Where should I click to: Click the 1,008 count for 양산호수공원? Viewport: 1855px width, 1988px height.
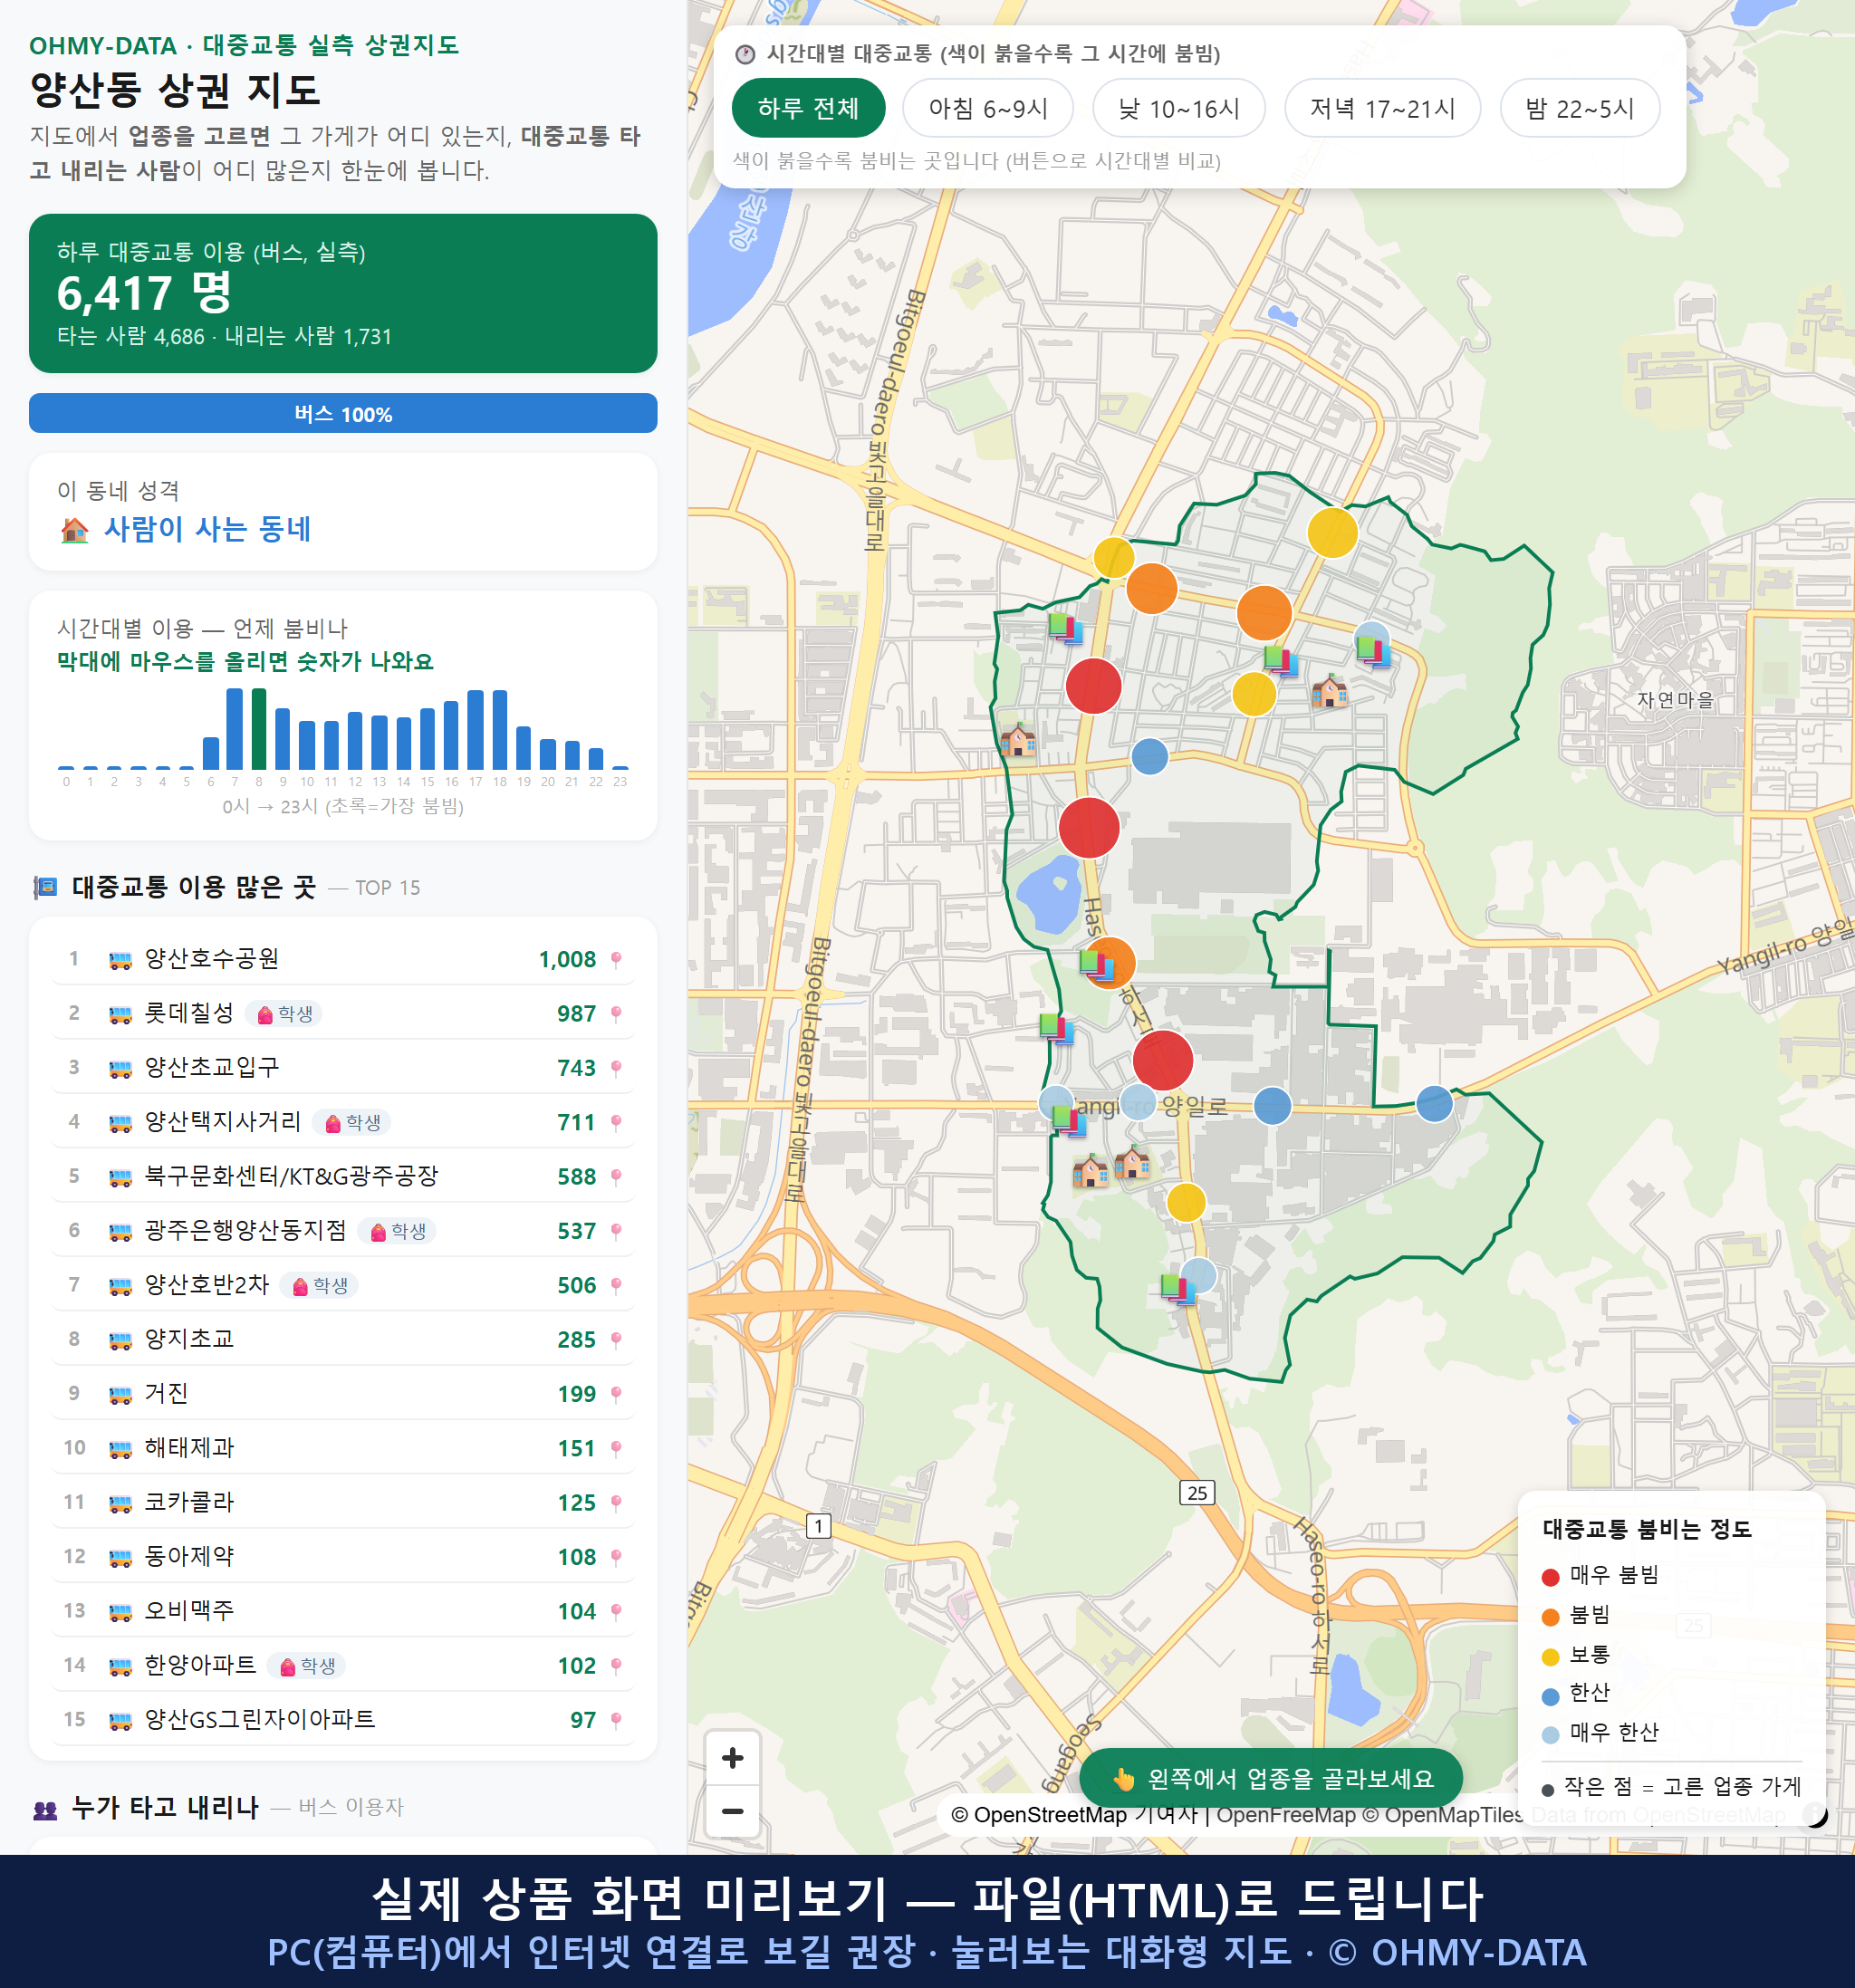tap(567, 960)
